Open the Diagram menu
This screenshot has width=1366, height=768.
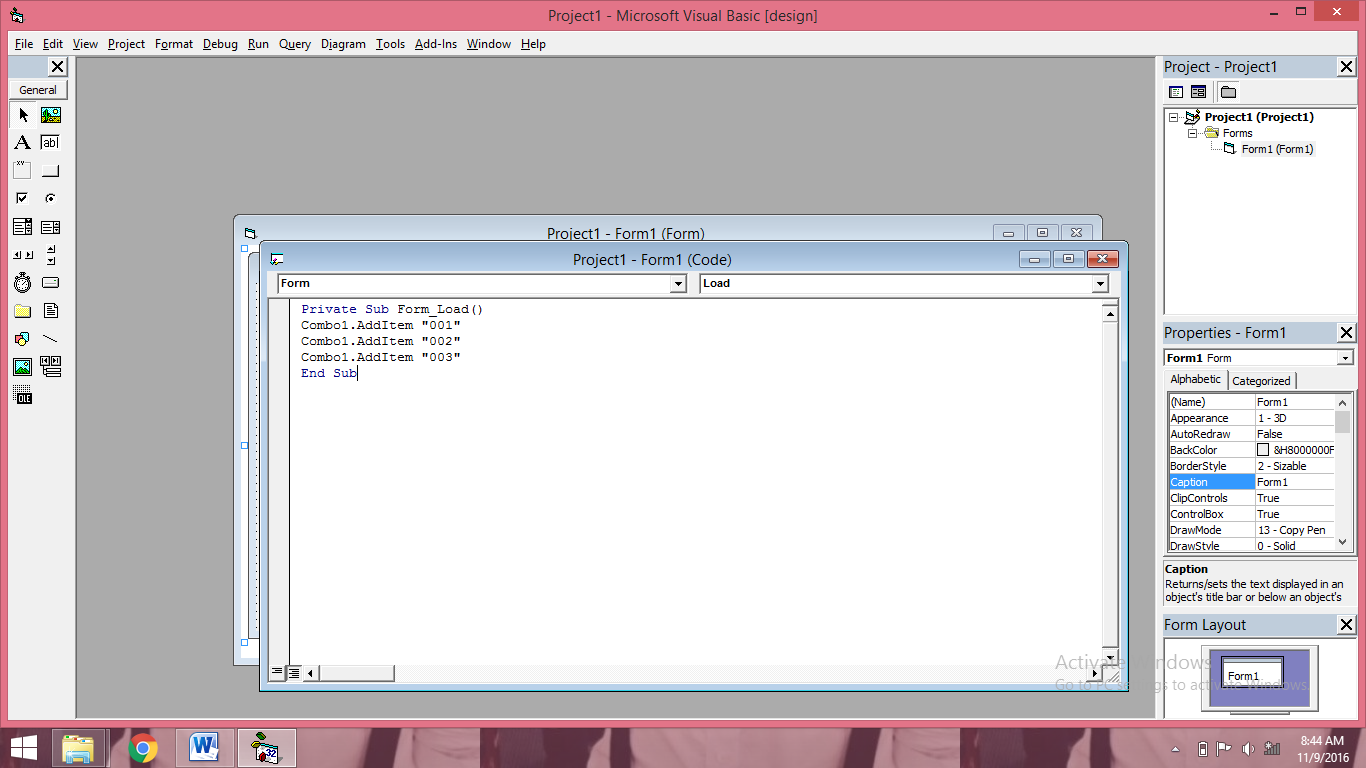(x=343, y=44)
